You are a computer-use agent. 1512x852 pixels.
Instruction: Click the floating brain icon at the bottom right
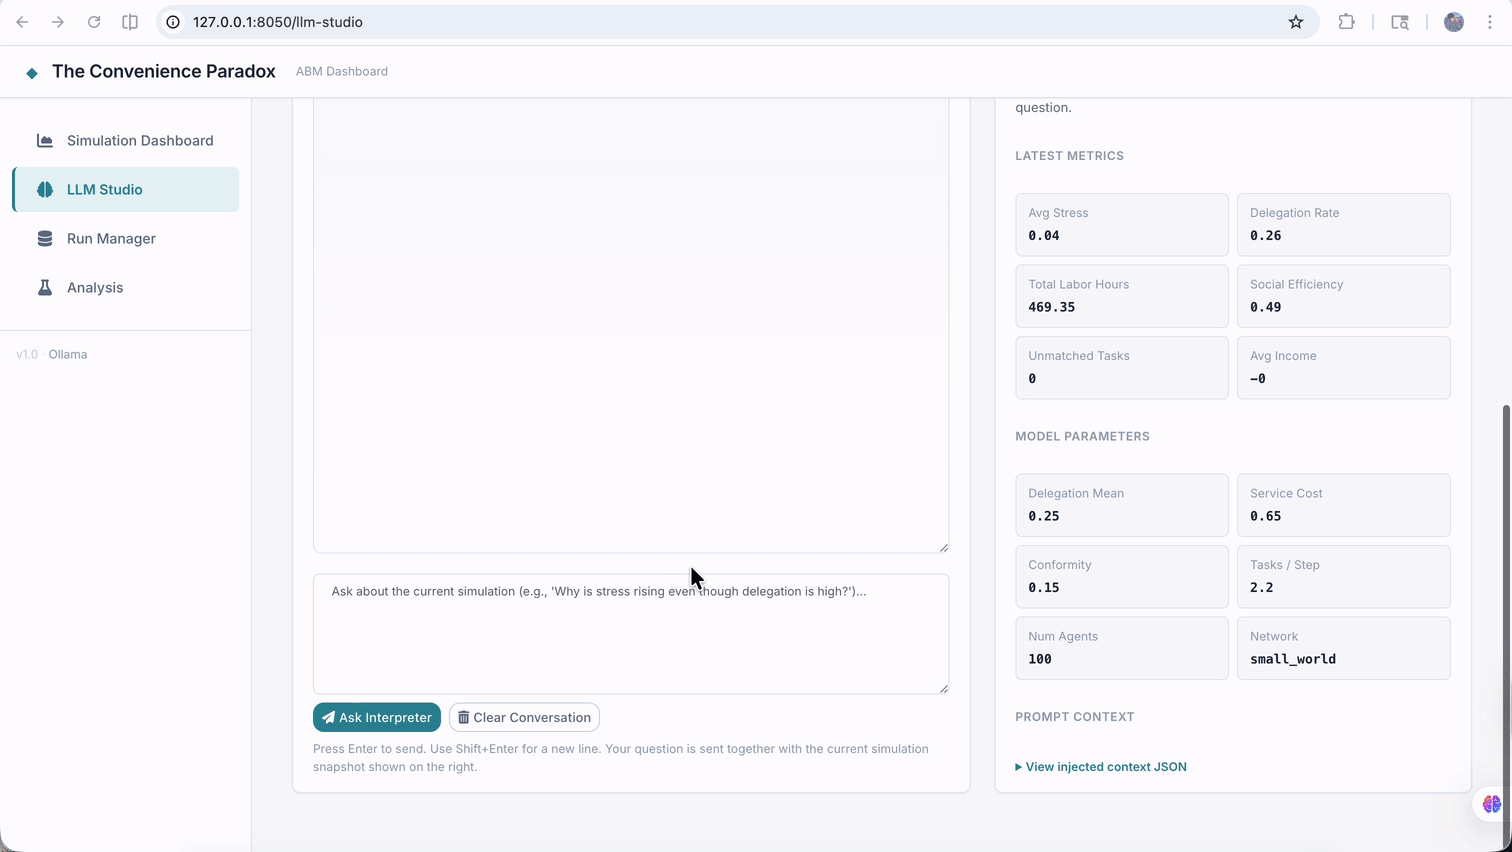(1492, 804)
